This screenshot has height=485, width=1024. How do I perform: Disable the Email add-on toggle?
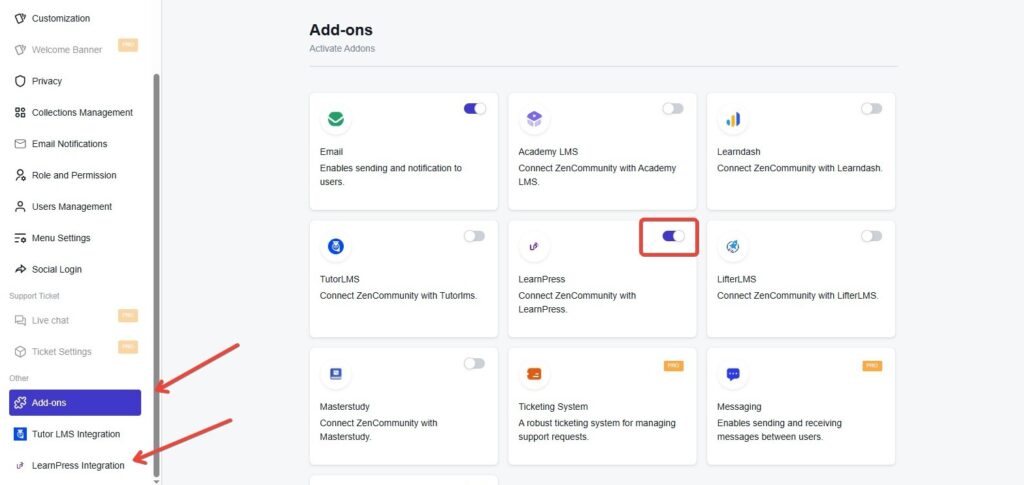(475, 108)
